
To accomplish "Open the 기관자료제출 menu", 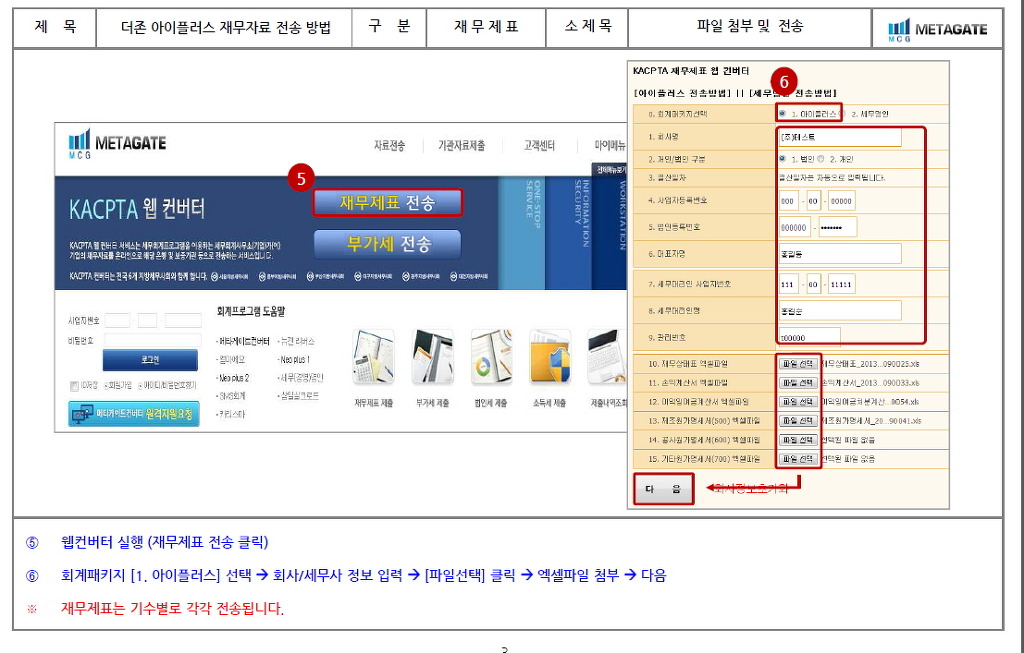I will click(x=462, y=145).
